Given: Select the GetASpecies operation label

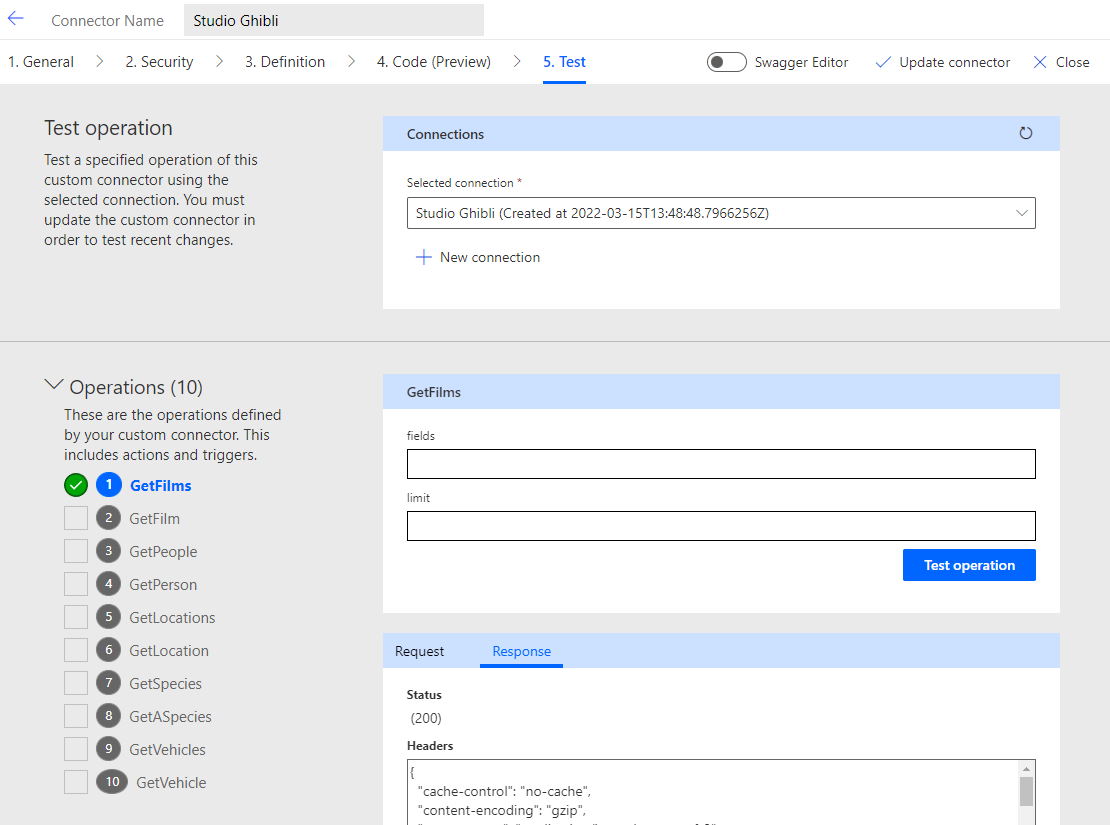Looking at the screenshot, I should tap(170, 717).
